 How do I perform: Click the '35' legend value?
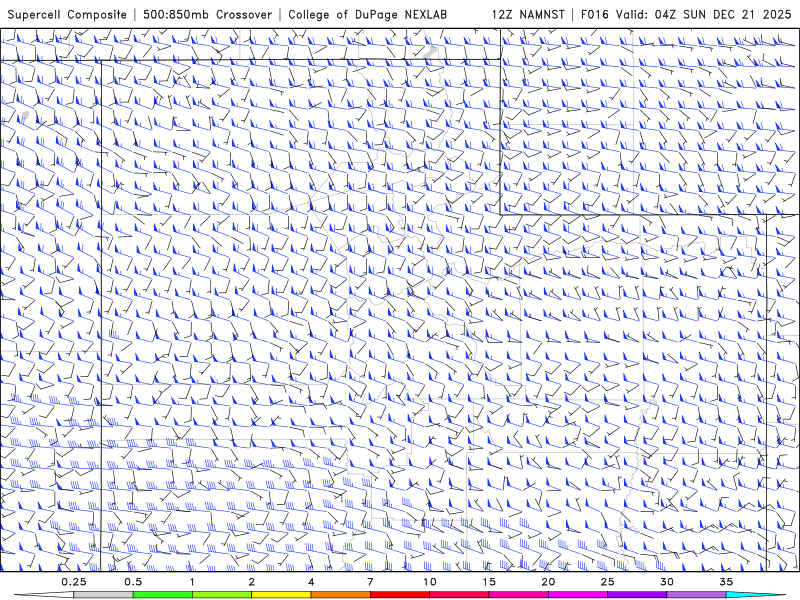(726, 582)
